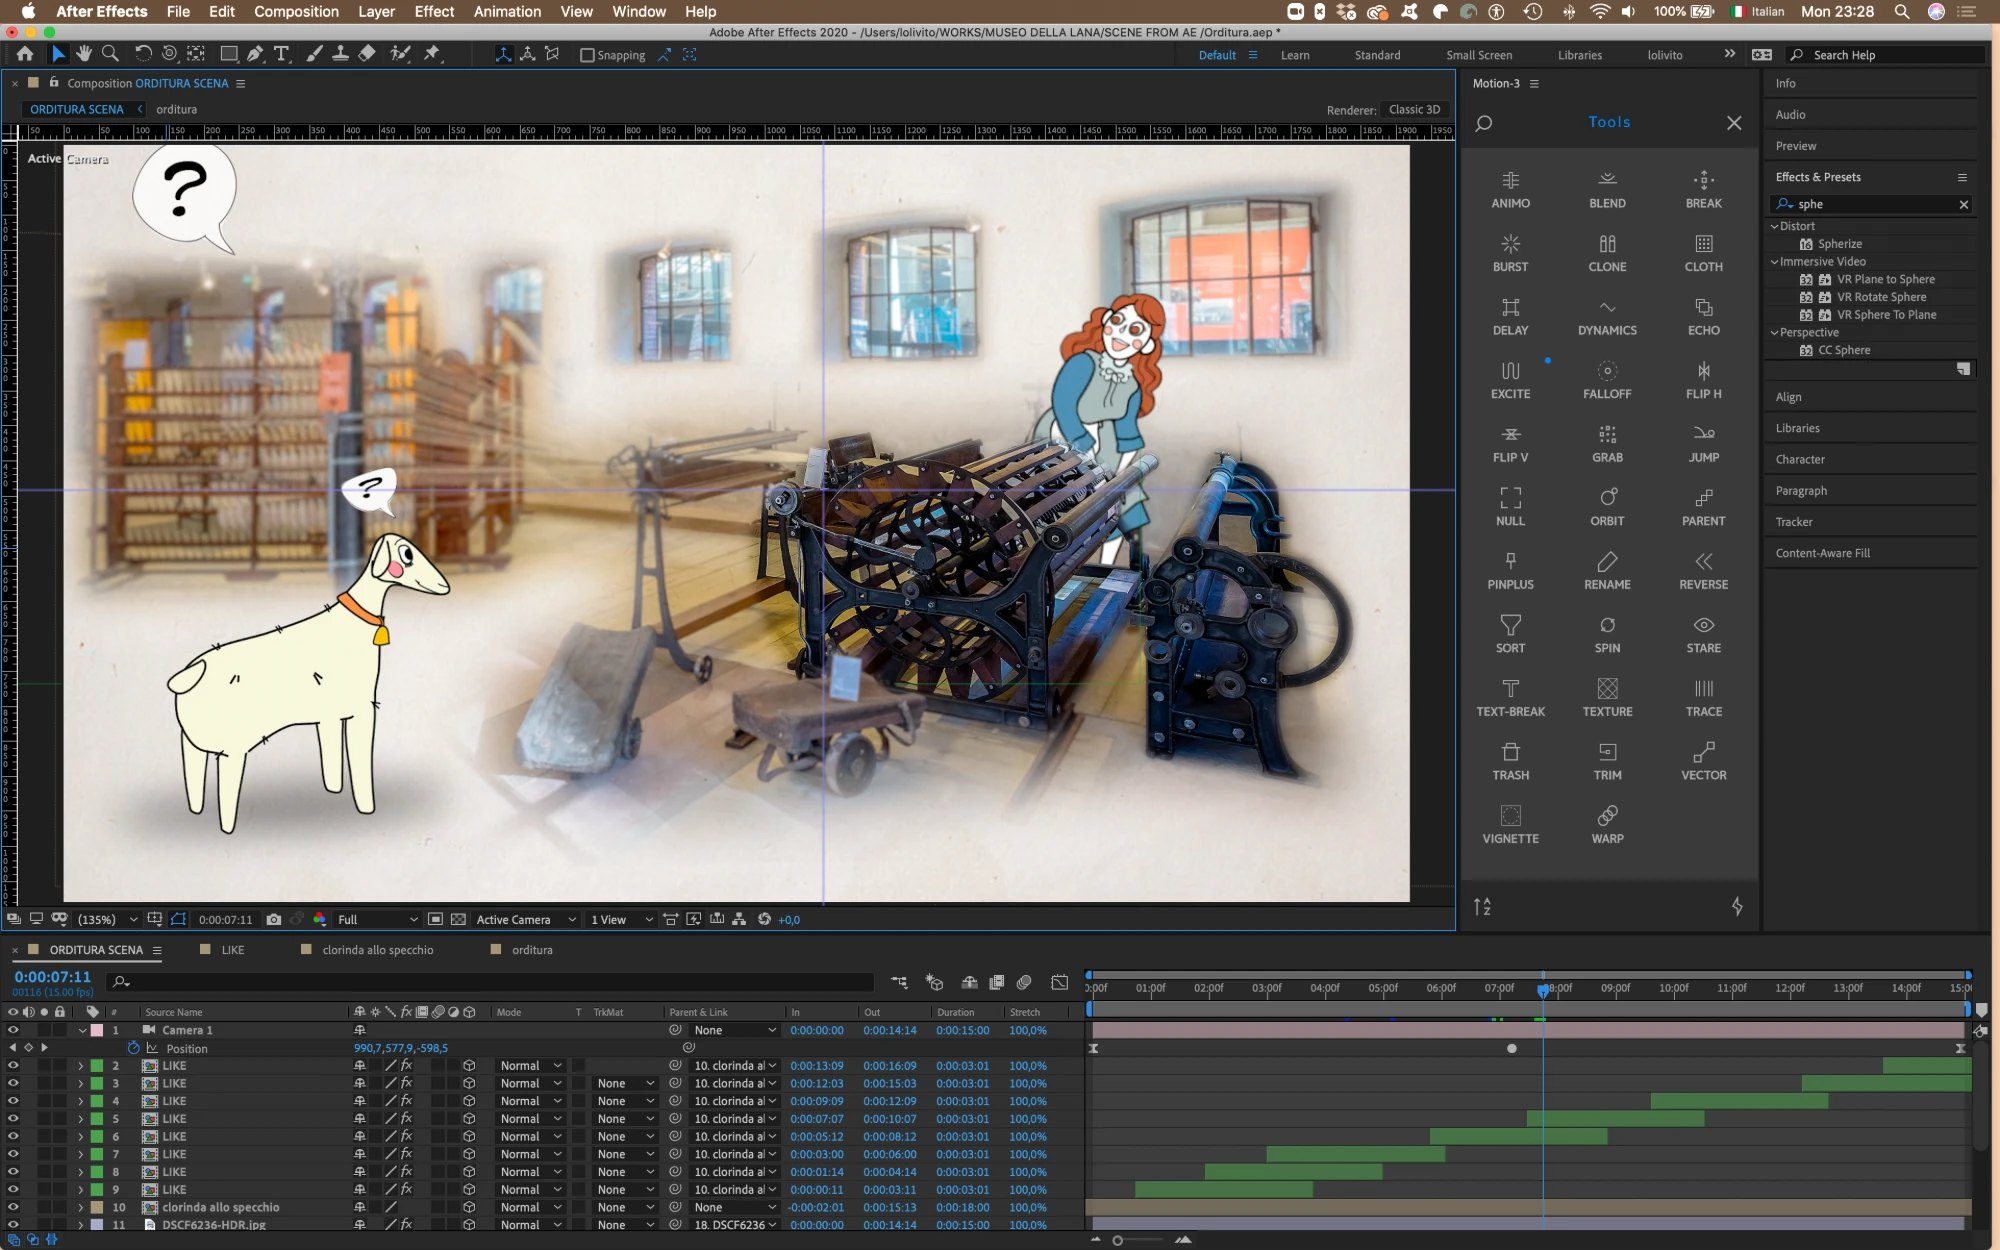Image resolution: width=2000 pixels, height=1250 pixels.
Task: Toggle visibility of LIKE layer 2
Action: [x=13, y=1066]
